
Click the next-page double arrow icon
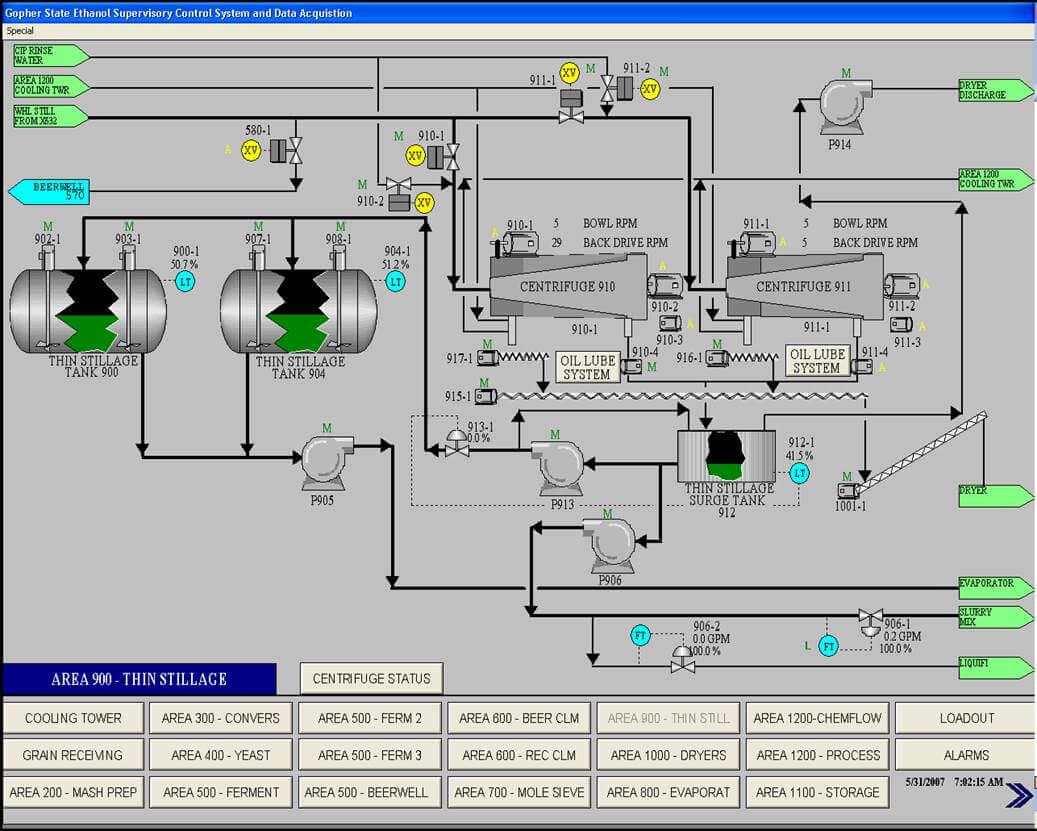pyautogui.click(x=1019, y=795)
